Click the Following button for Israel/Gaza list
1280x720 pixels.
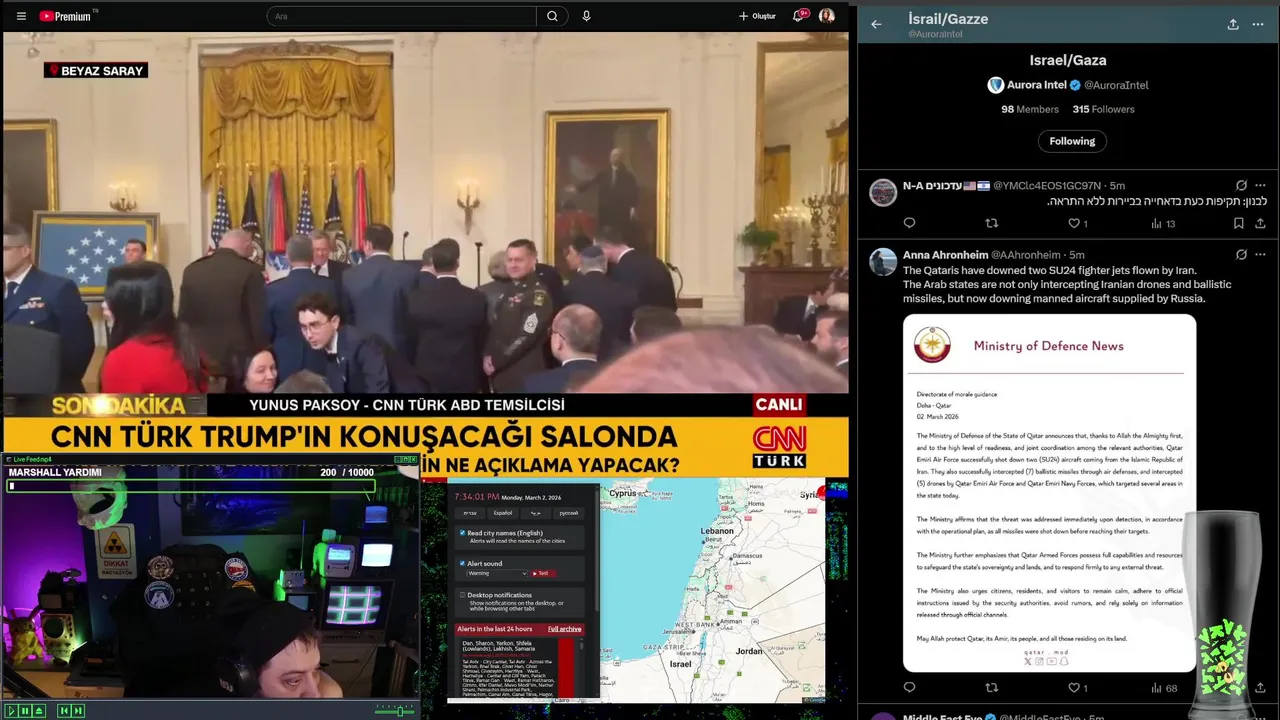(1072, 141)
